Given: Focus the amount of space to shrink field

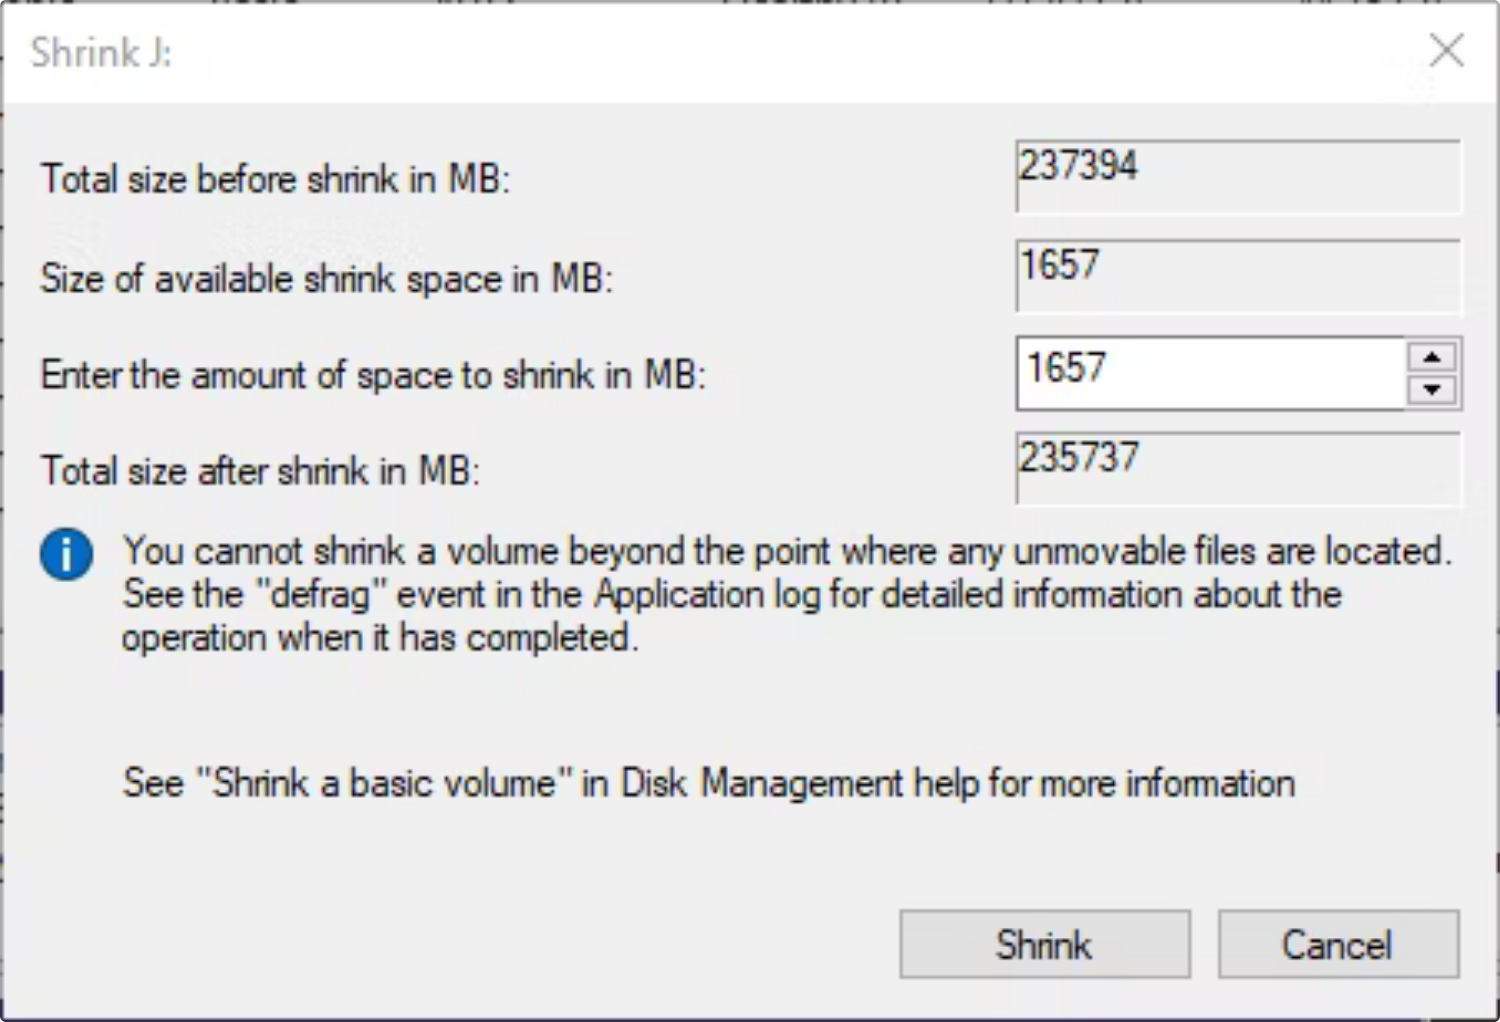Looking at the screenshot, I should (1210, 373).
